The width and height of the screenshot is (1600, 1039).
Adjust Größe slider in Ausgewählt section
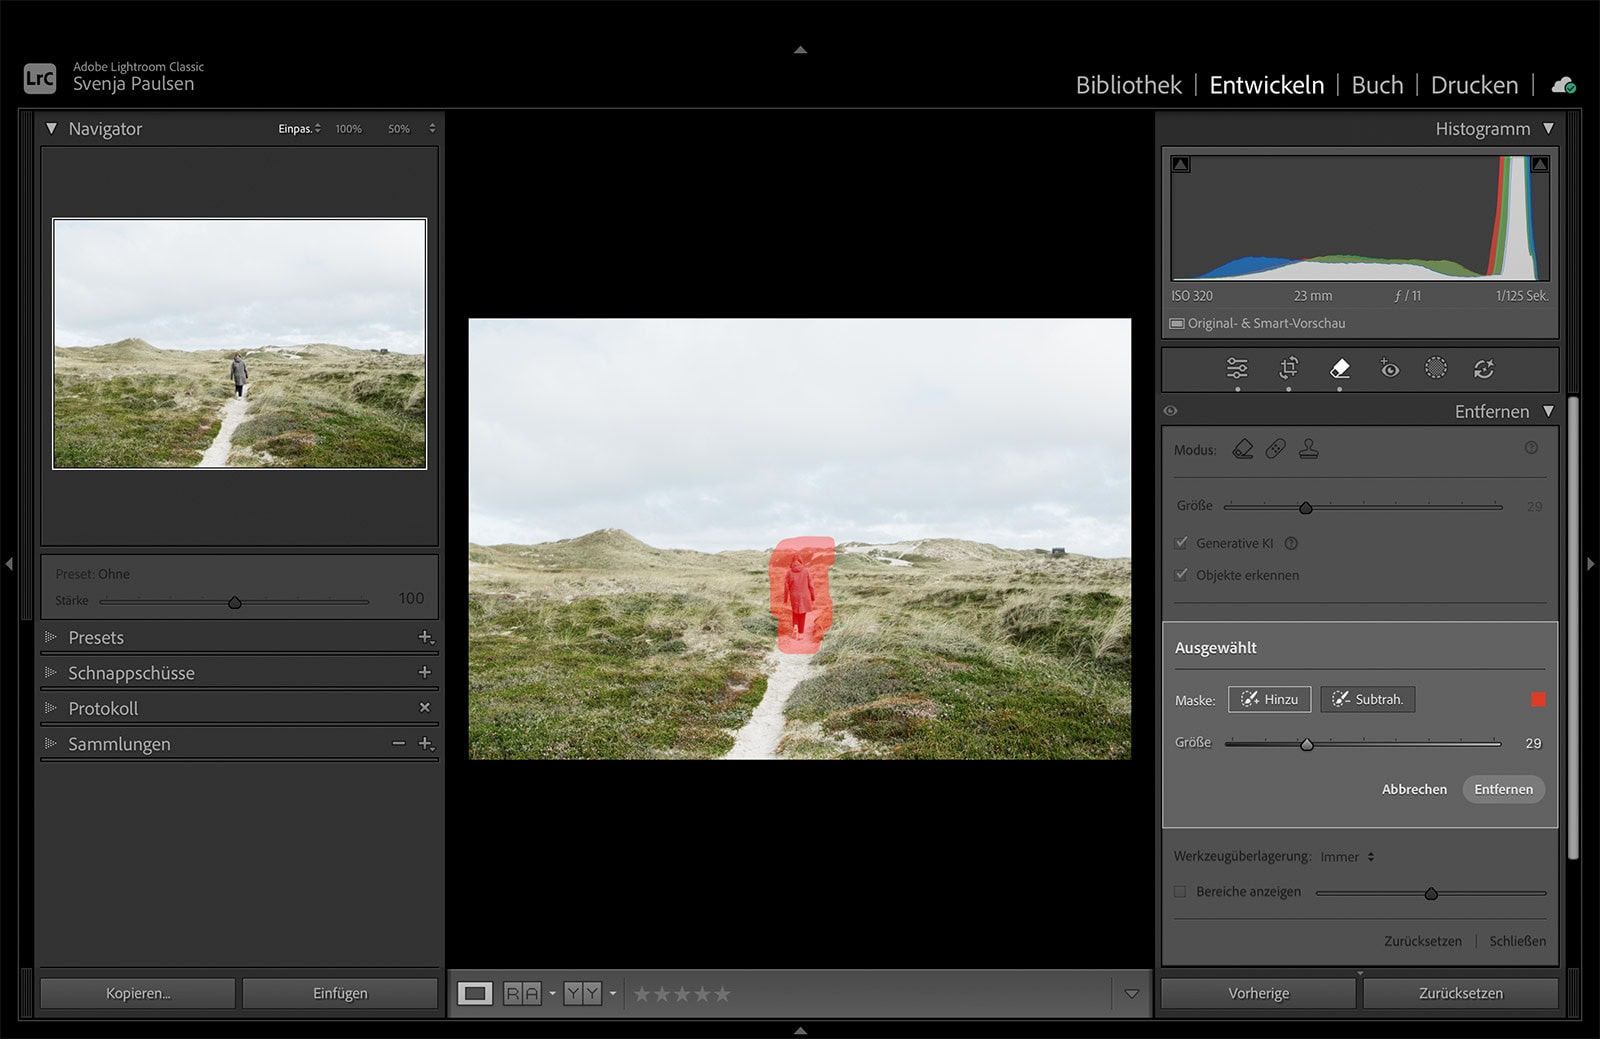1306,744
